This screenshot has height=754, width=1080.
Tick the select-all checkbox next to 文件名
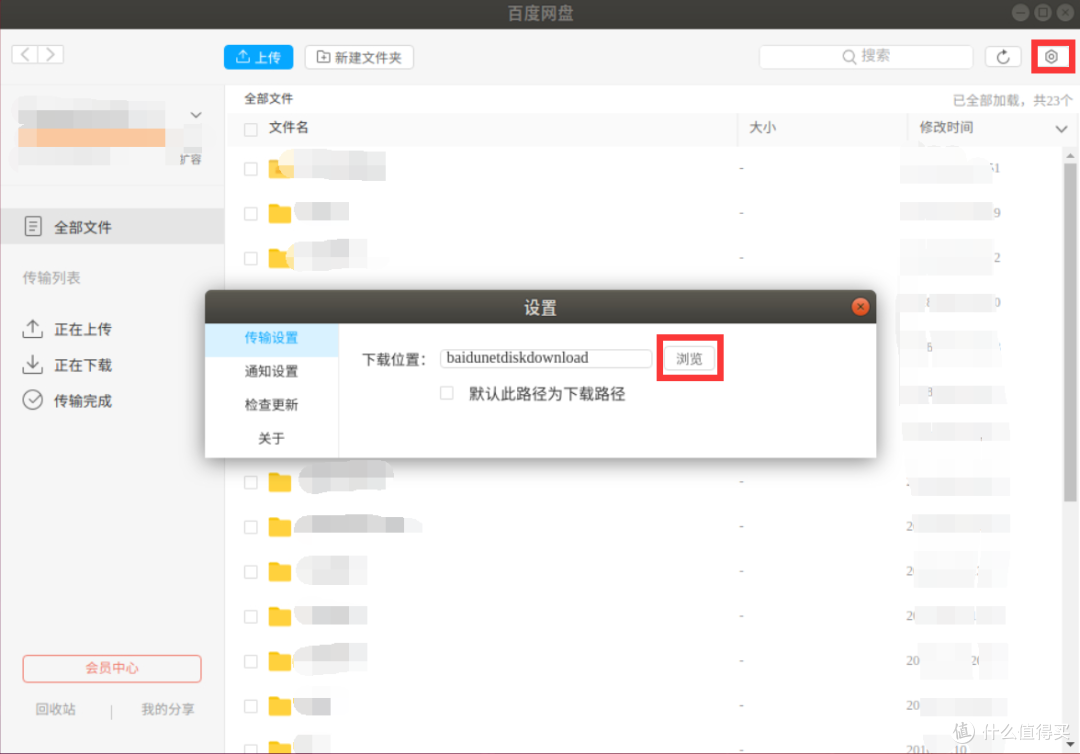251,129
